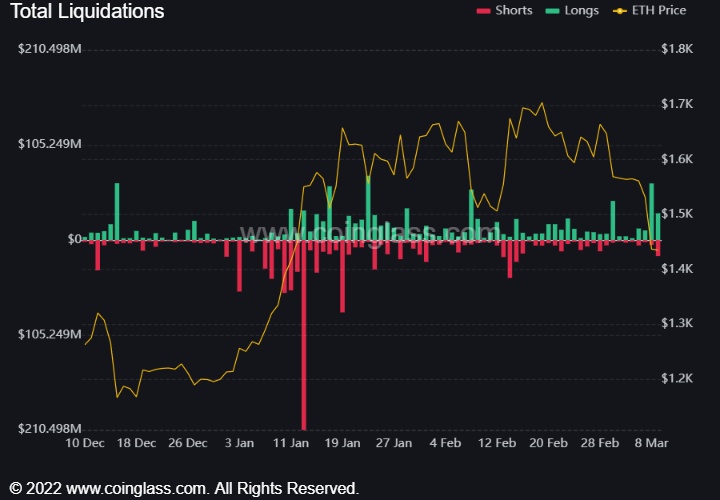The image size is (720, 500).
Task: Toggle the Longs legend label
Action: click(x=581, y=11)
